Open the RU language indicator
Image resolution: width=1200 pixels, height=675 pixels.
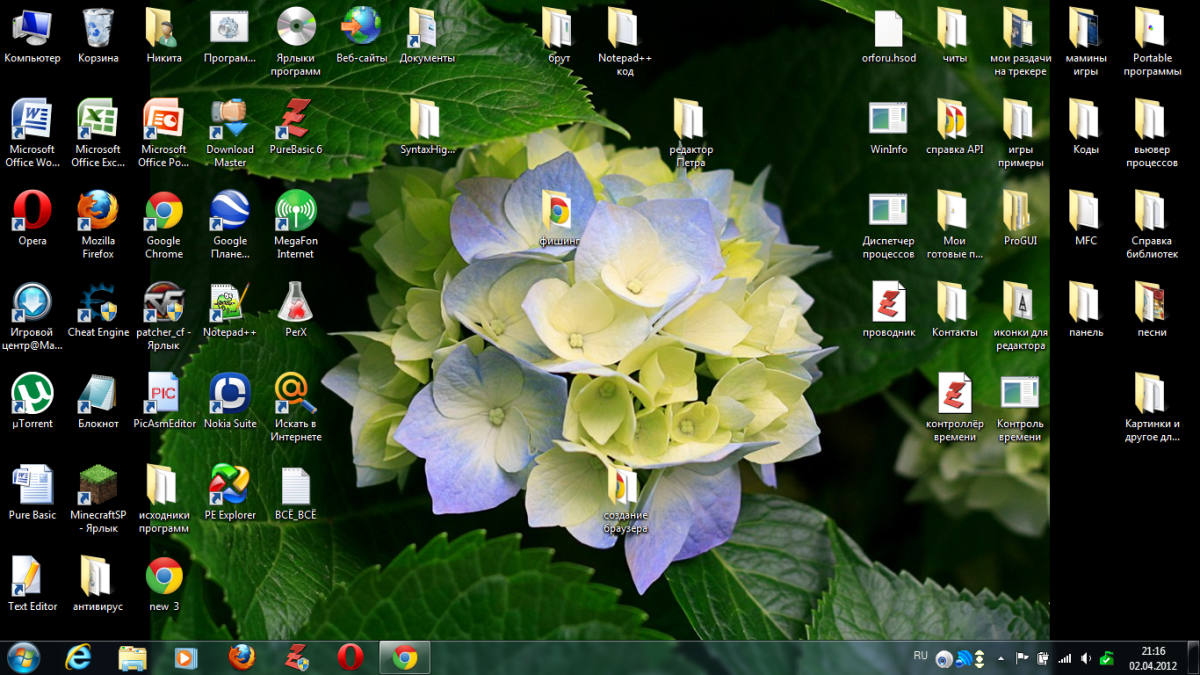click(x=920, y=656)
